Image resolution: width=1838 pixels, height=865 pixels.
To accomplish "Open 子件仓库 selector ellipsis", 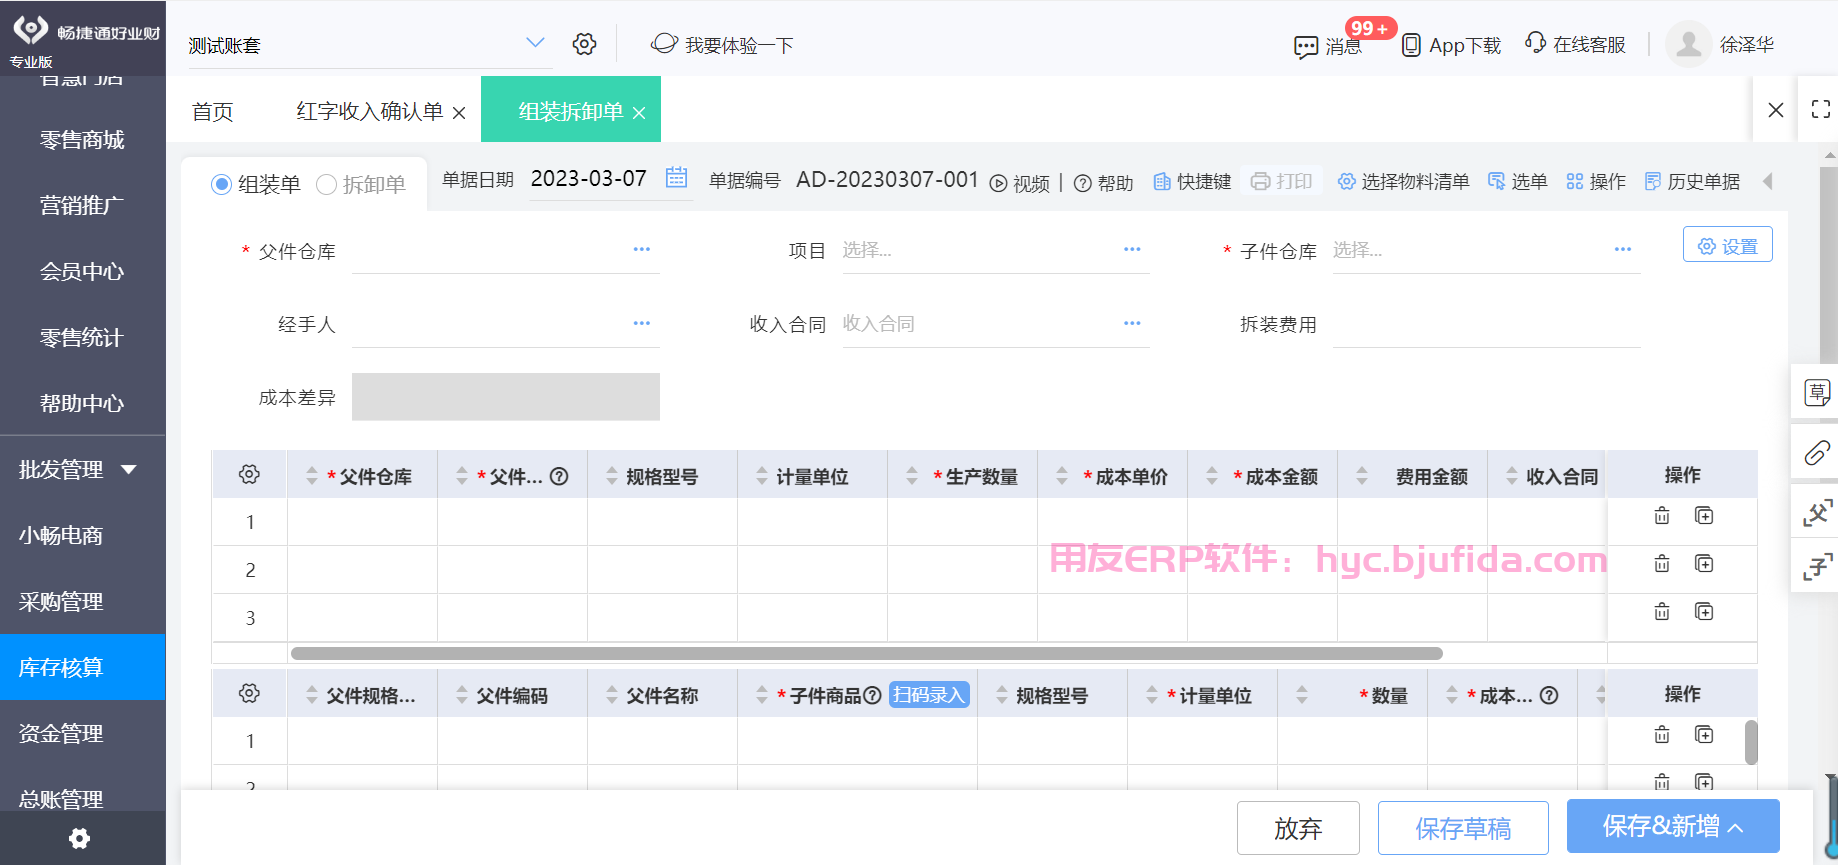I will (1623, 249).
